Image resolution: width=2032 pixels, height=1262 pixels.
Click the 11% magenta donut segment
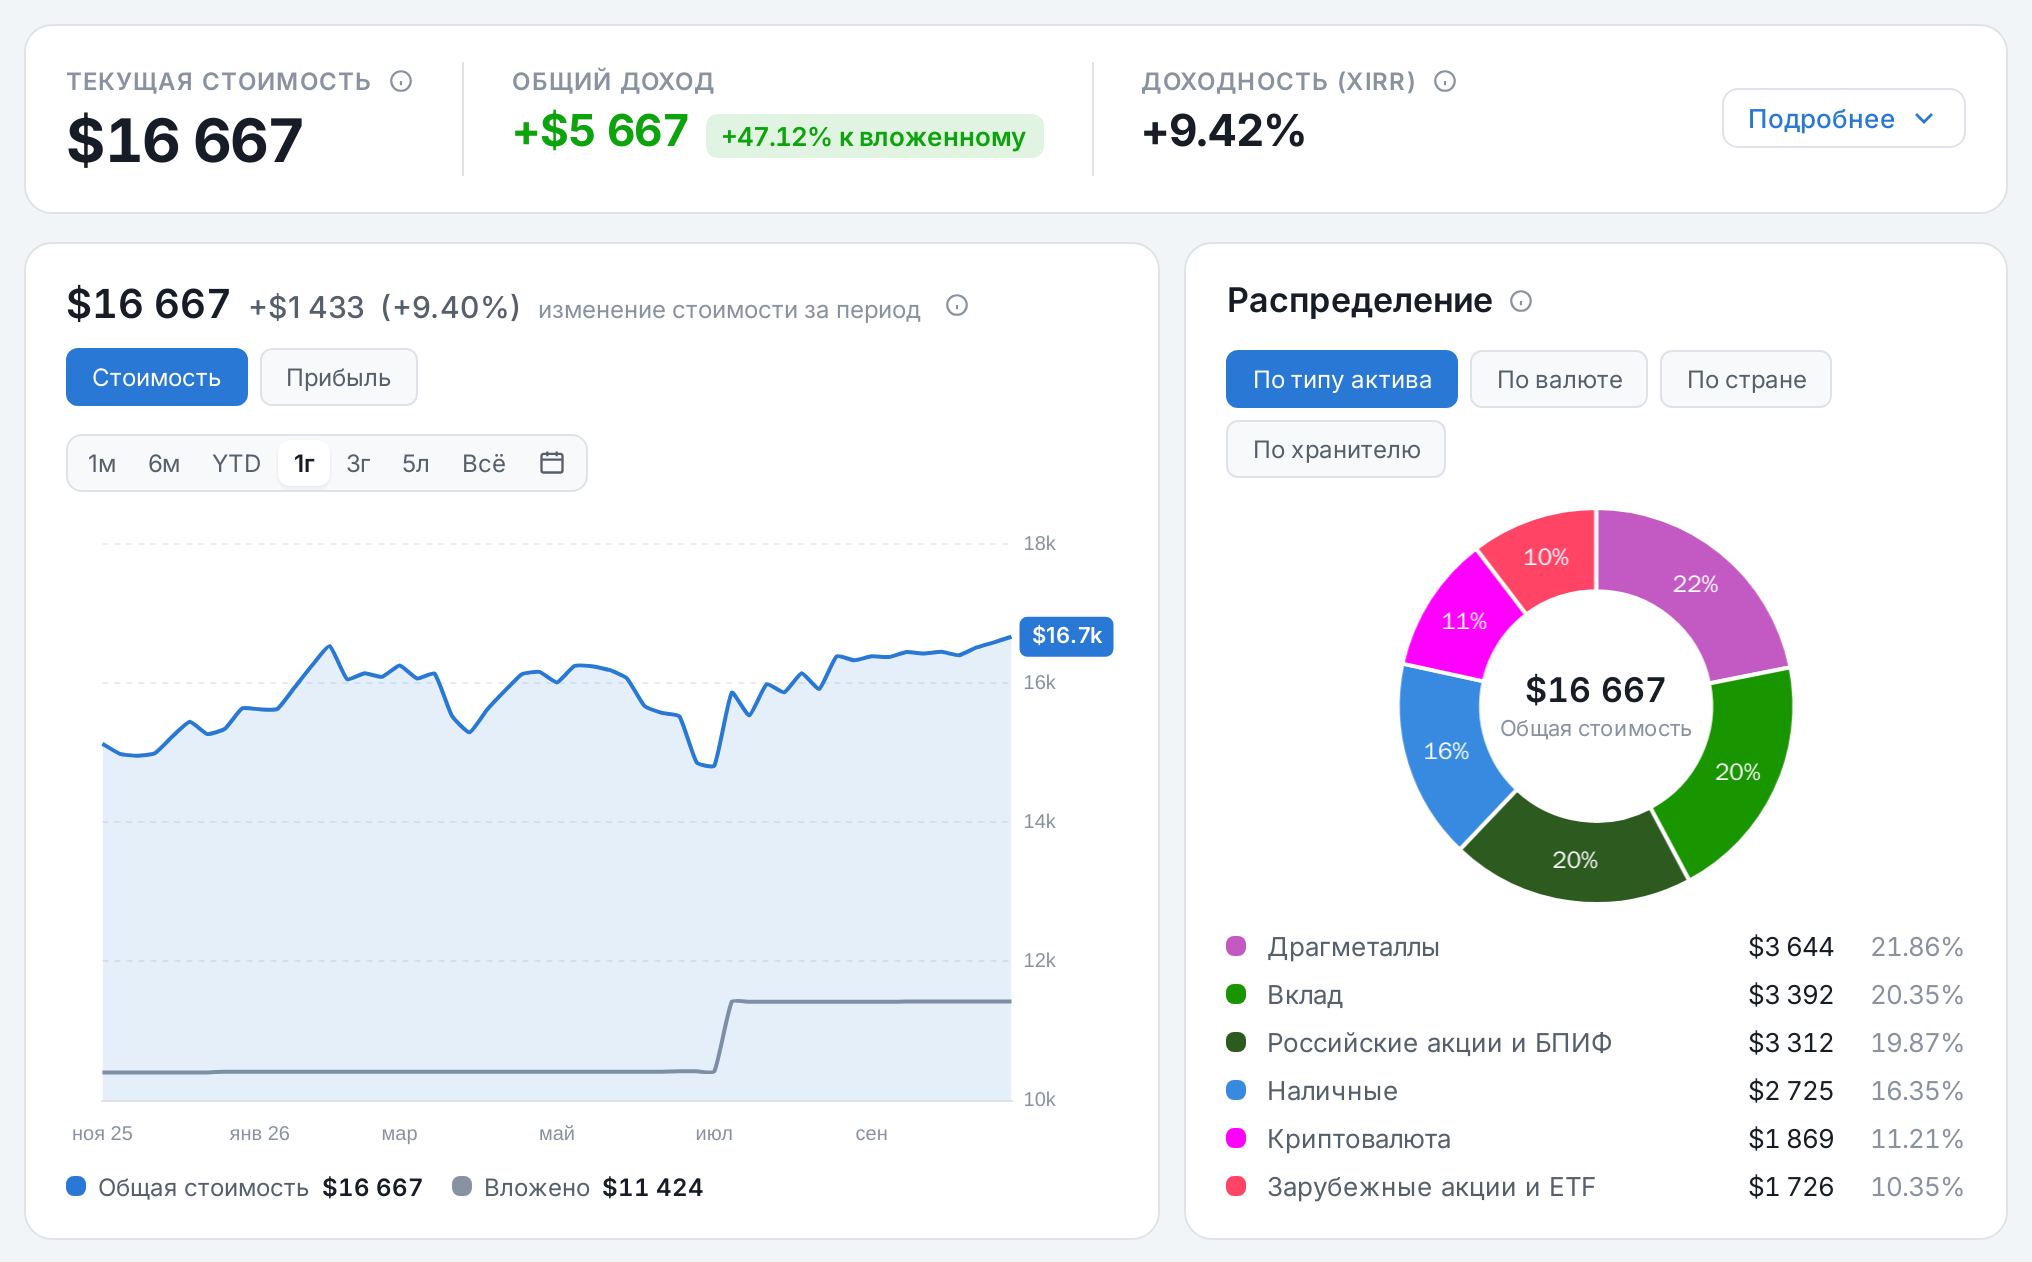(1463, 621)
